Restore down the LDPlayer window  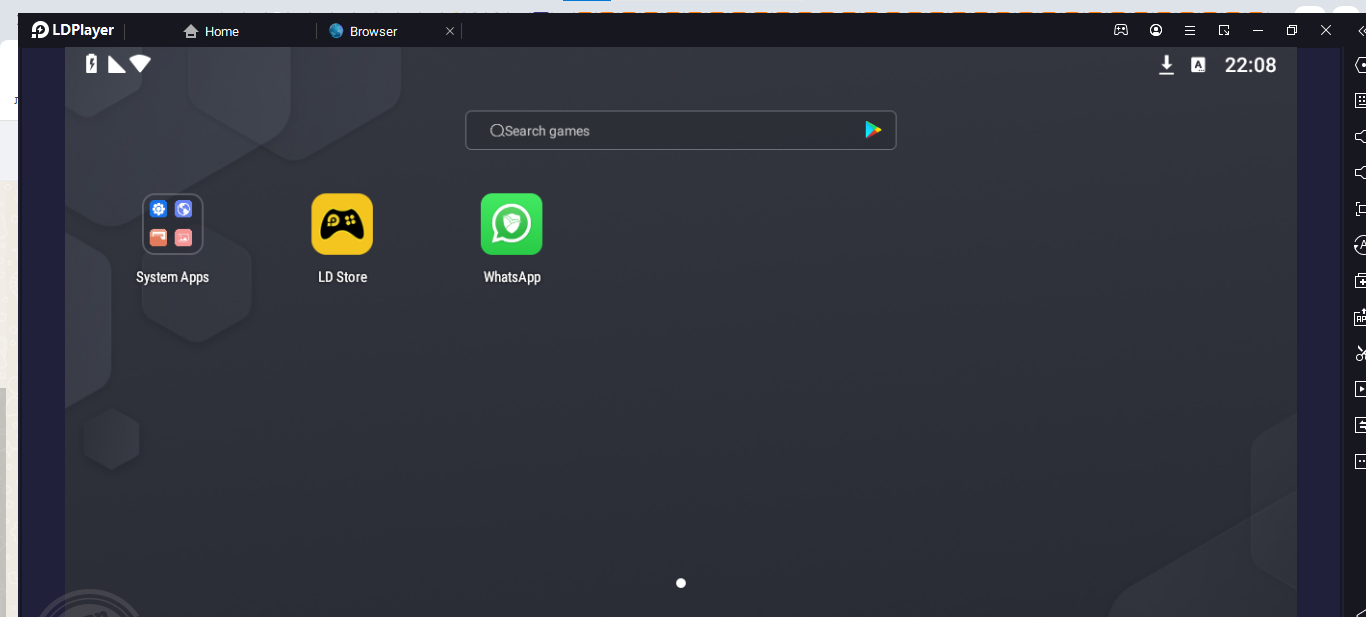click(1292, 30)
